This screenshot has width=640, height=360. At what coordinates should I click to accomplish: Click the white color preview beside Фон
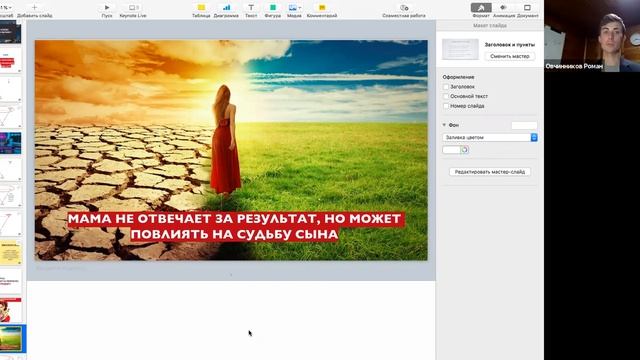click(524, 125)
